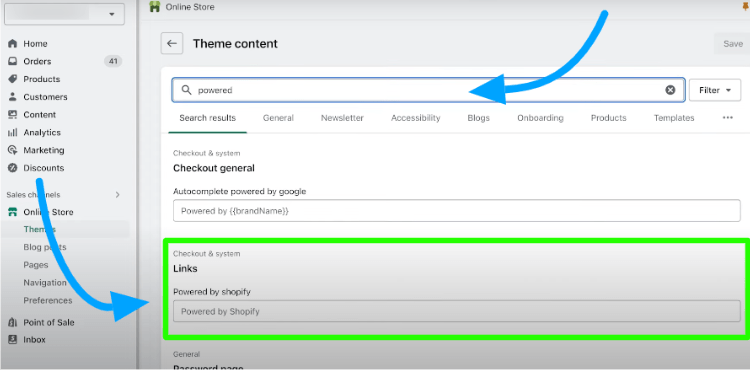Expand the Sales channels chevron

(x=118, y=195)
